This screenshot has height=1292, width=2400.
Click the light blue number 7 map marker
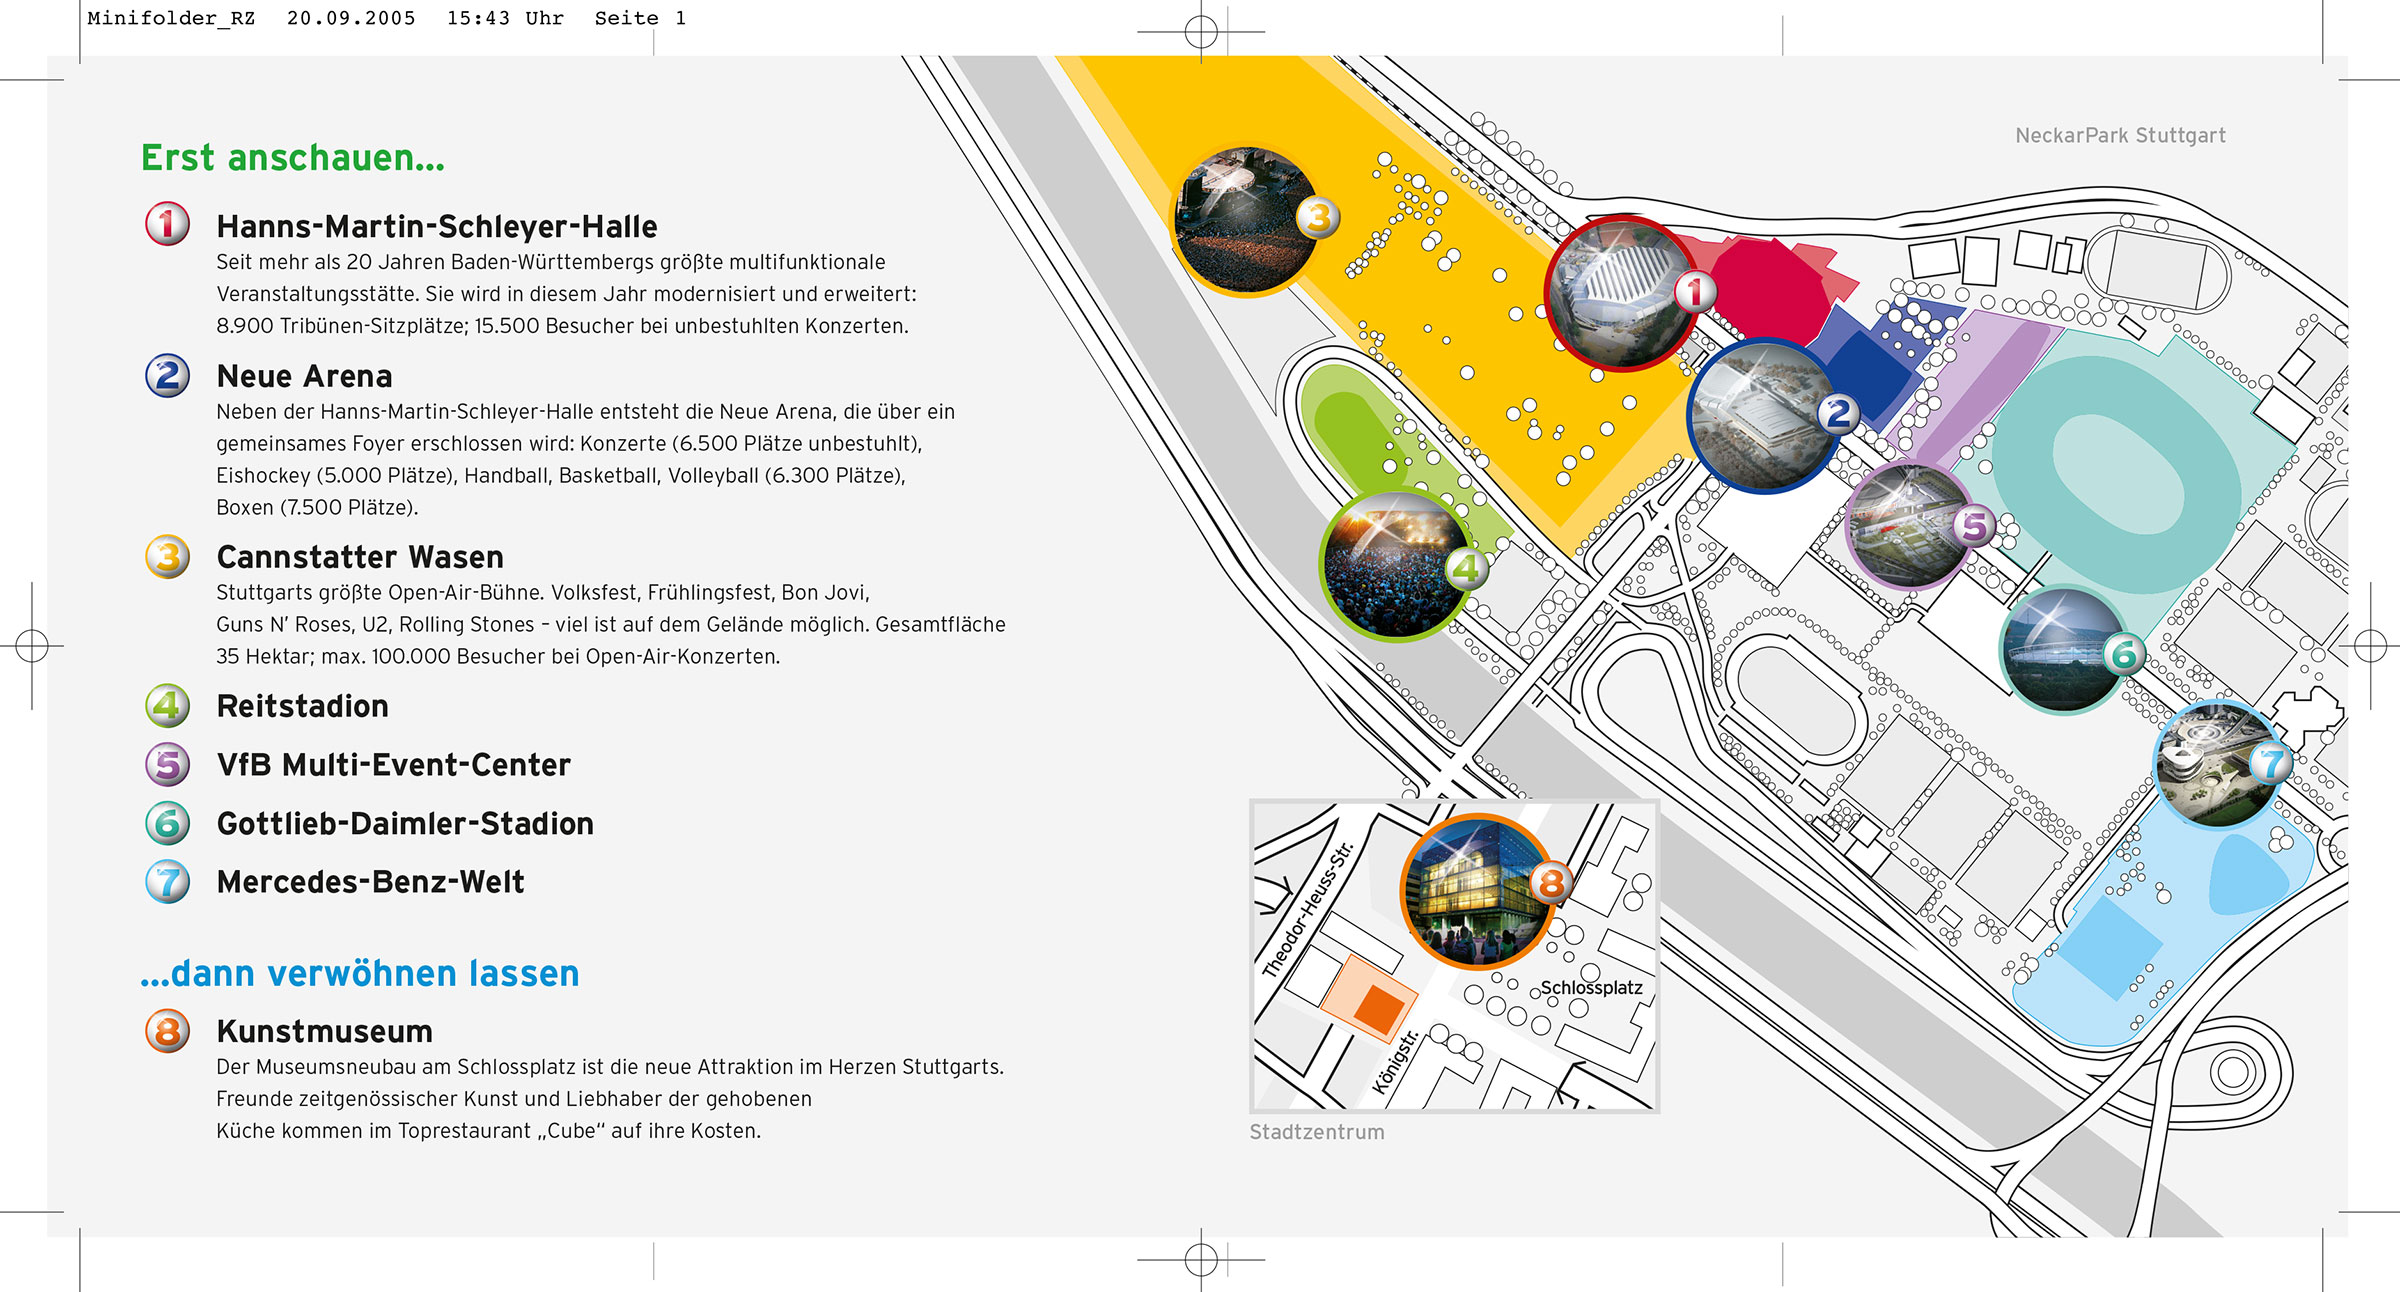pos(2271,763)
